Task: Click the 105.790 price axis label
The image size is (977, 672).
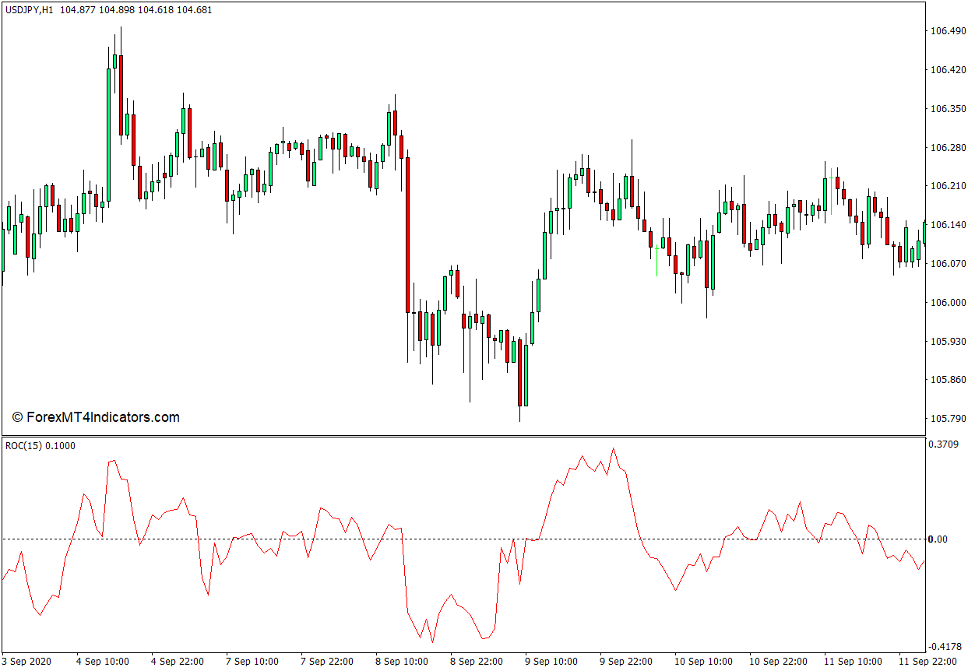Action: [x=948, y=418]
